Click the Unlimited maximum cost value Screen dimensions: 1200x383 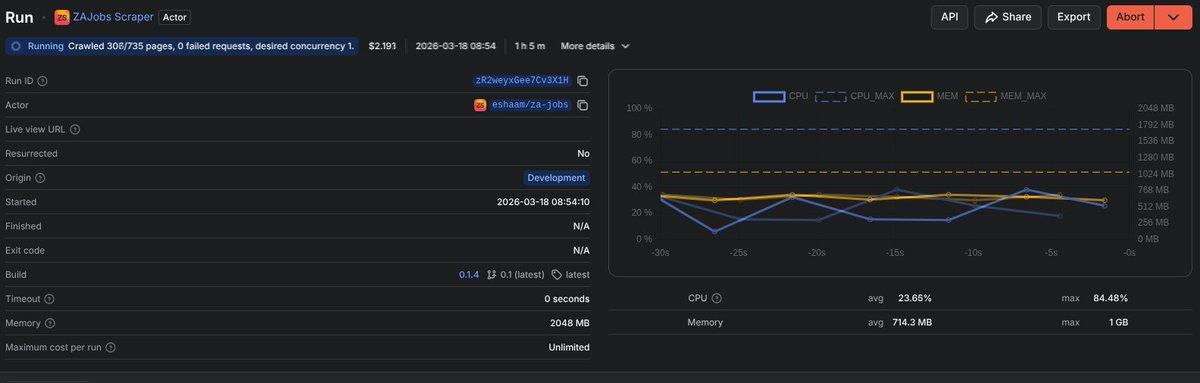(x=569, y=347)
